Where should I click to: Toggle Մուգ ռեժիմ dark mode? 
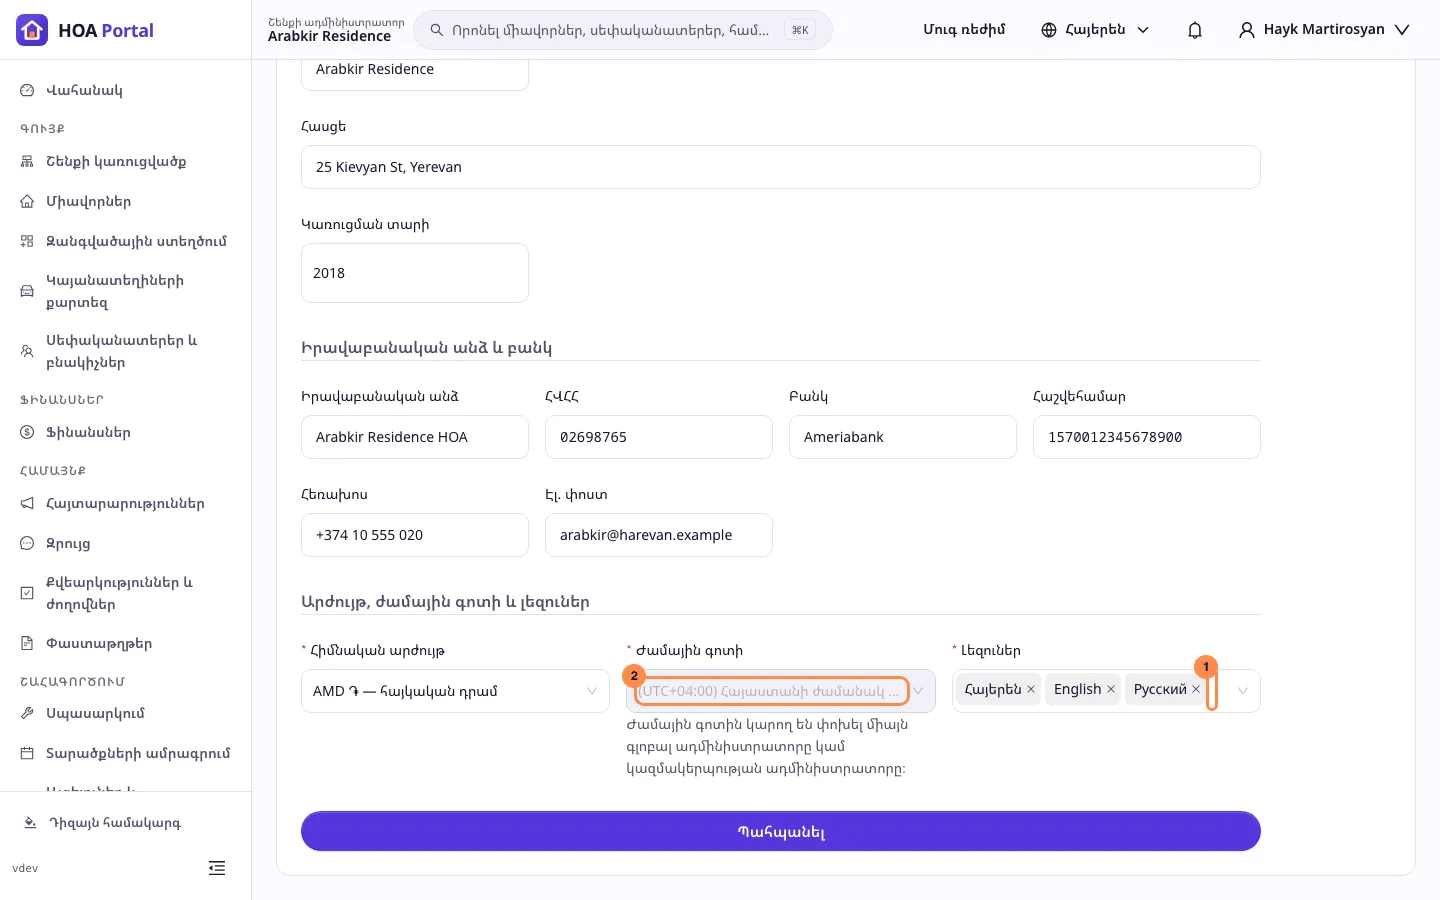(964, 30)
